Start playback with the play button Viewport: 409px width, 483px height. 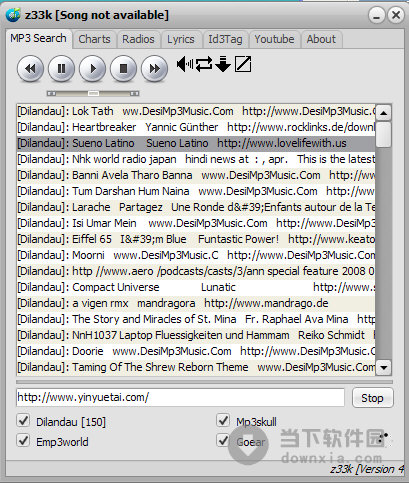point(92,69)
